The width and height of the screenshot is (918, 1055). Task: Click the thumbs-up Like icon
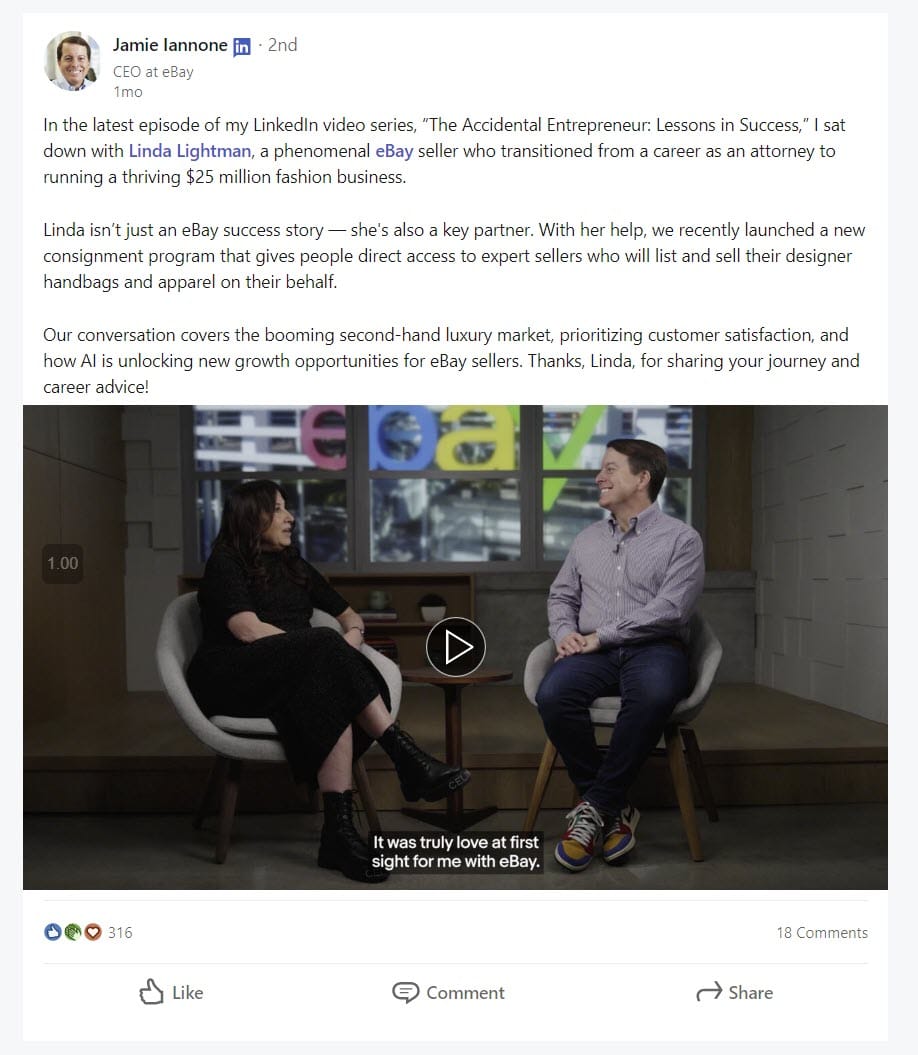(x=151, y=992)
